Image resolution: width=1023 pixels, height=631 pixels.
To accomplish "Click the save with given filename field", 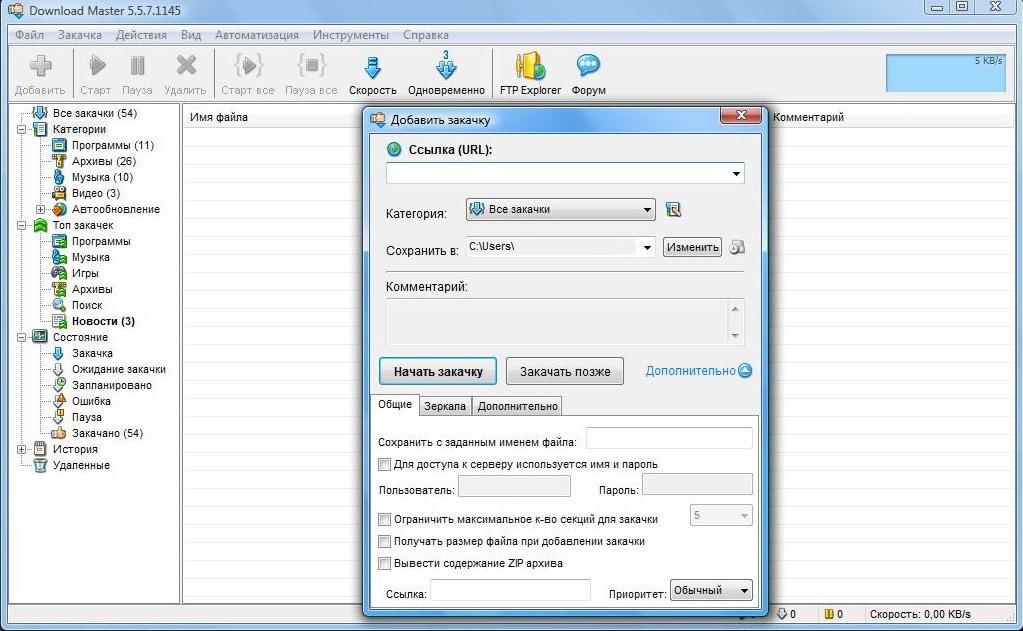I will (x=669, y=439).
